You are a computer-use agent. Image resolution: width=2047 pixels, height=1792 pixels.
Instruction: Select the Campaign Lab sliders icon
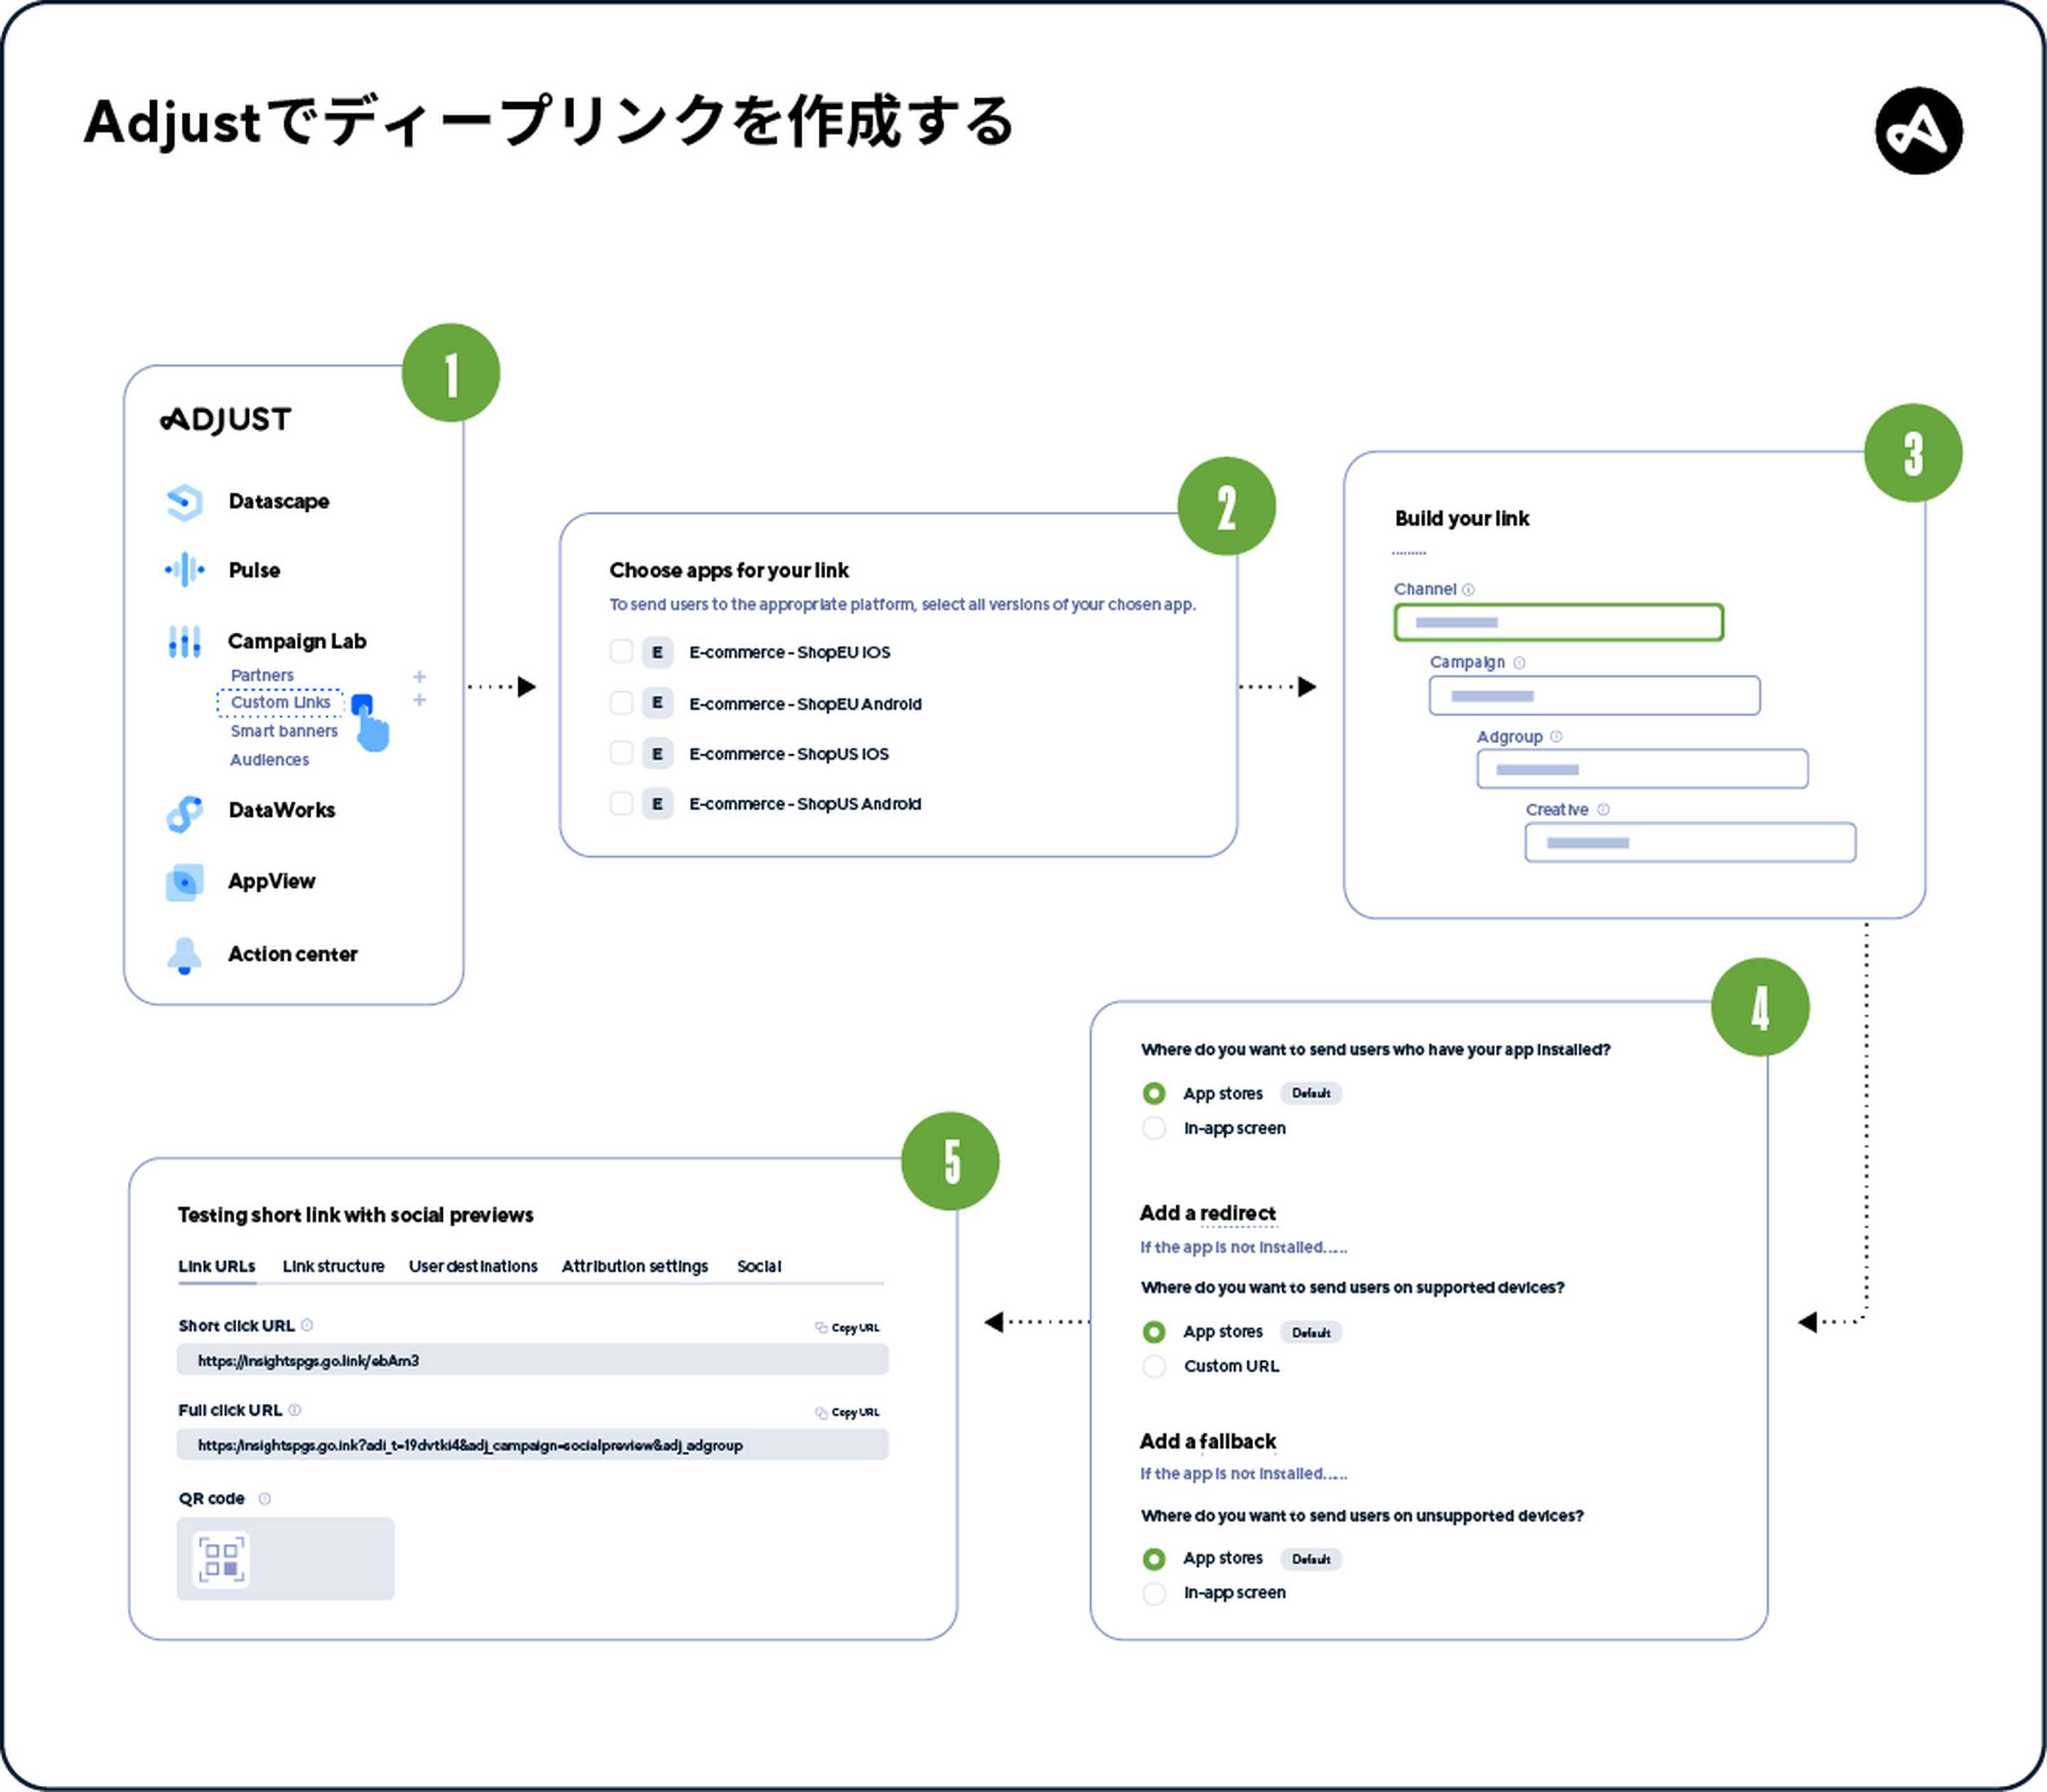click(x=184, y=641)
